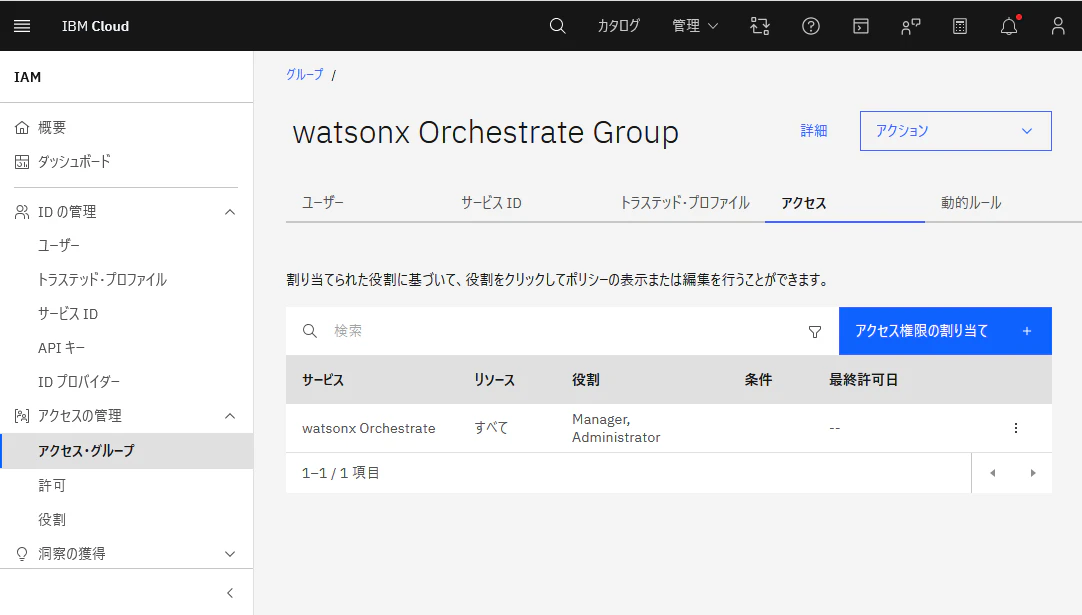Expand the 洞察の獲得 section
The image size is (1082, 615).
coord(230,554)
